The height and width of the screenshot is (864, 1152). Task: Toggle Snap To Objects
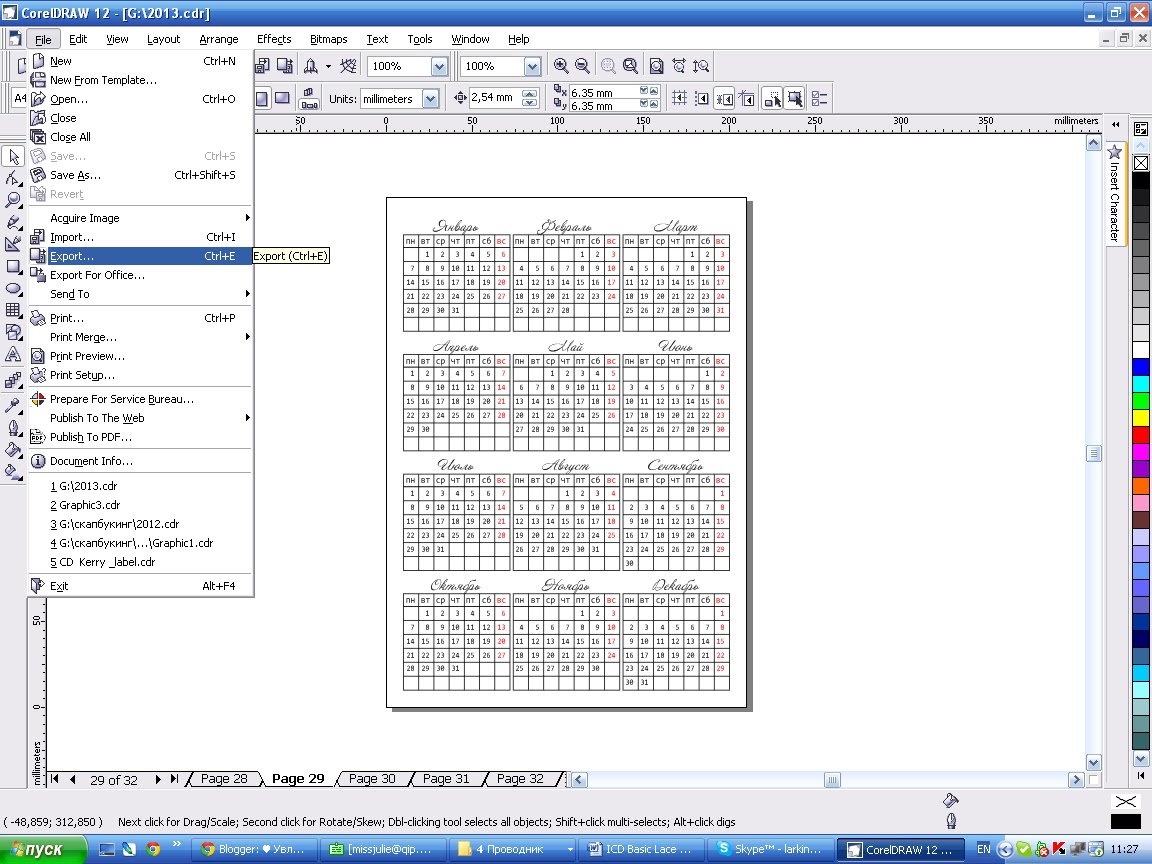tap(724, 98)
